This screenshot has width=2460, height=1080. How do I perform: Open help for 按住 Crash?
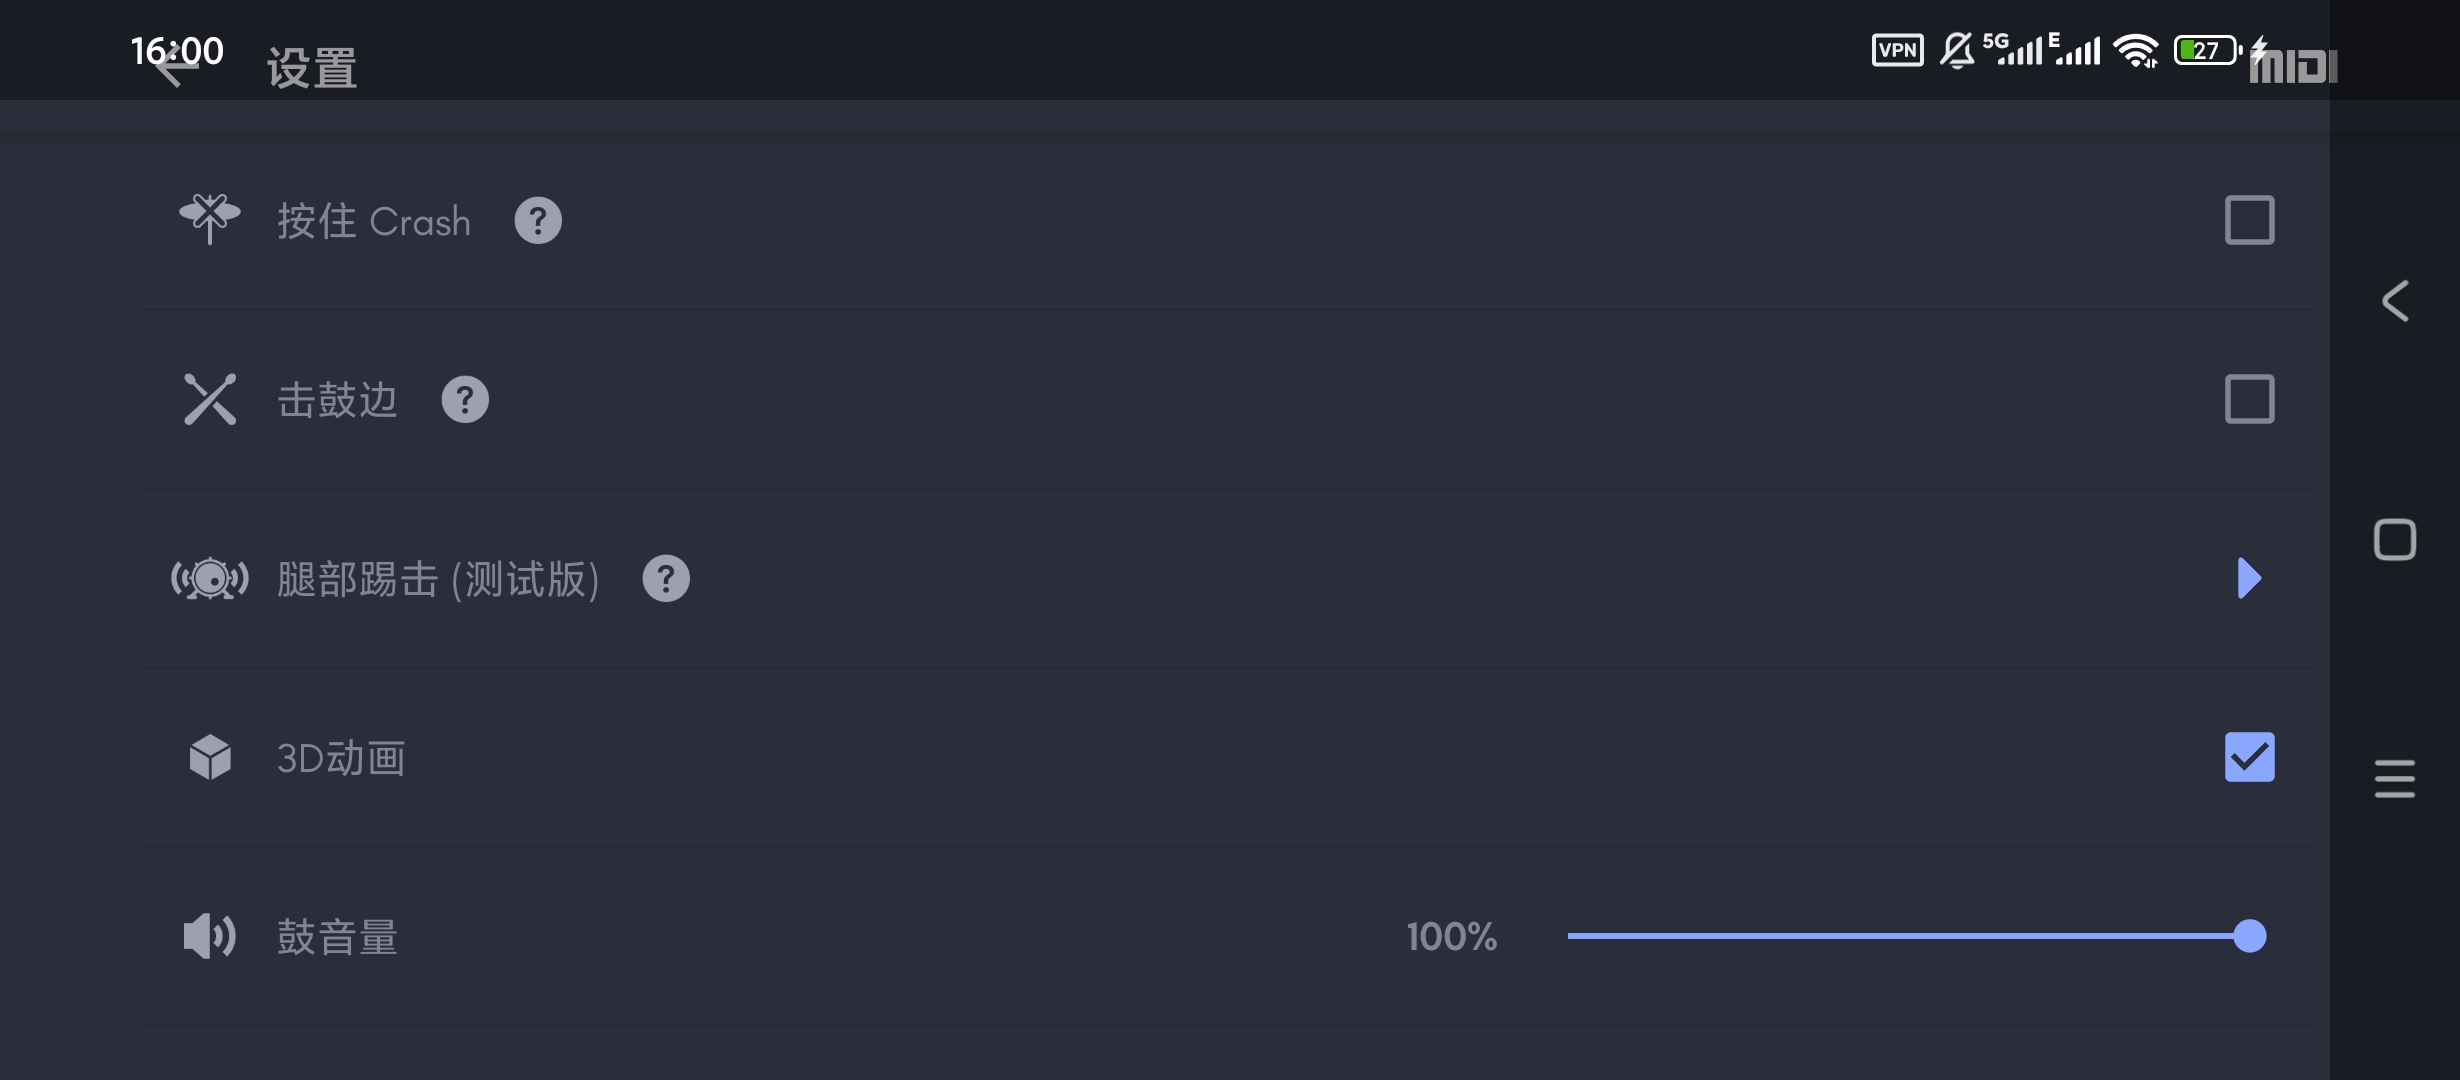(538, 220)
